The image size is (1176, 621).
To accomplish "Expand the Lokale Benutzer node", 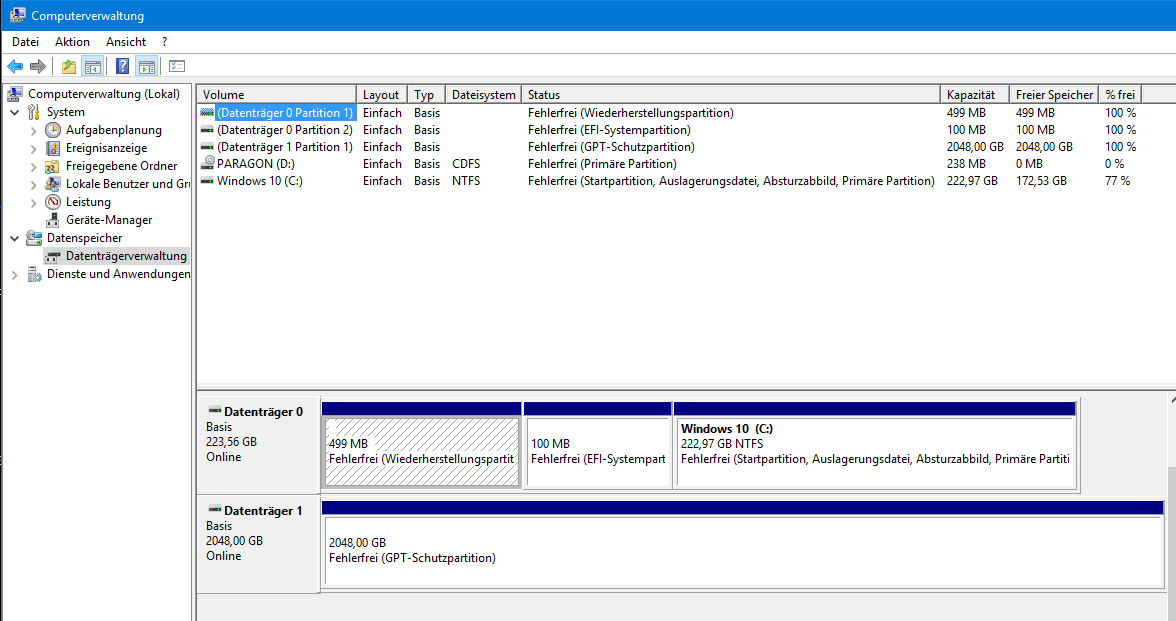I will click(34, 184).
